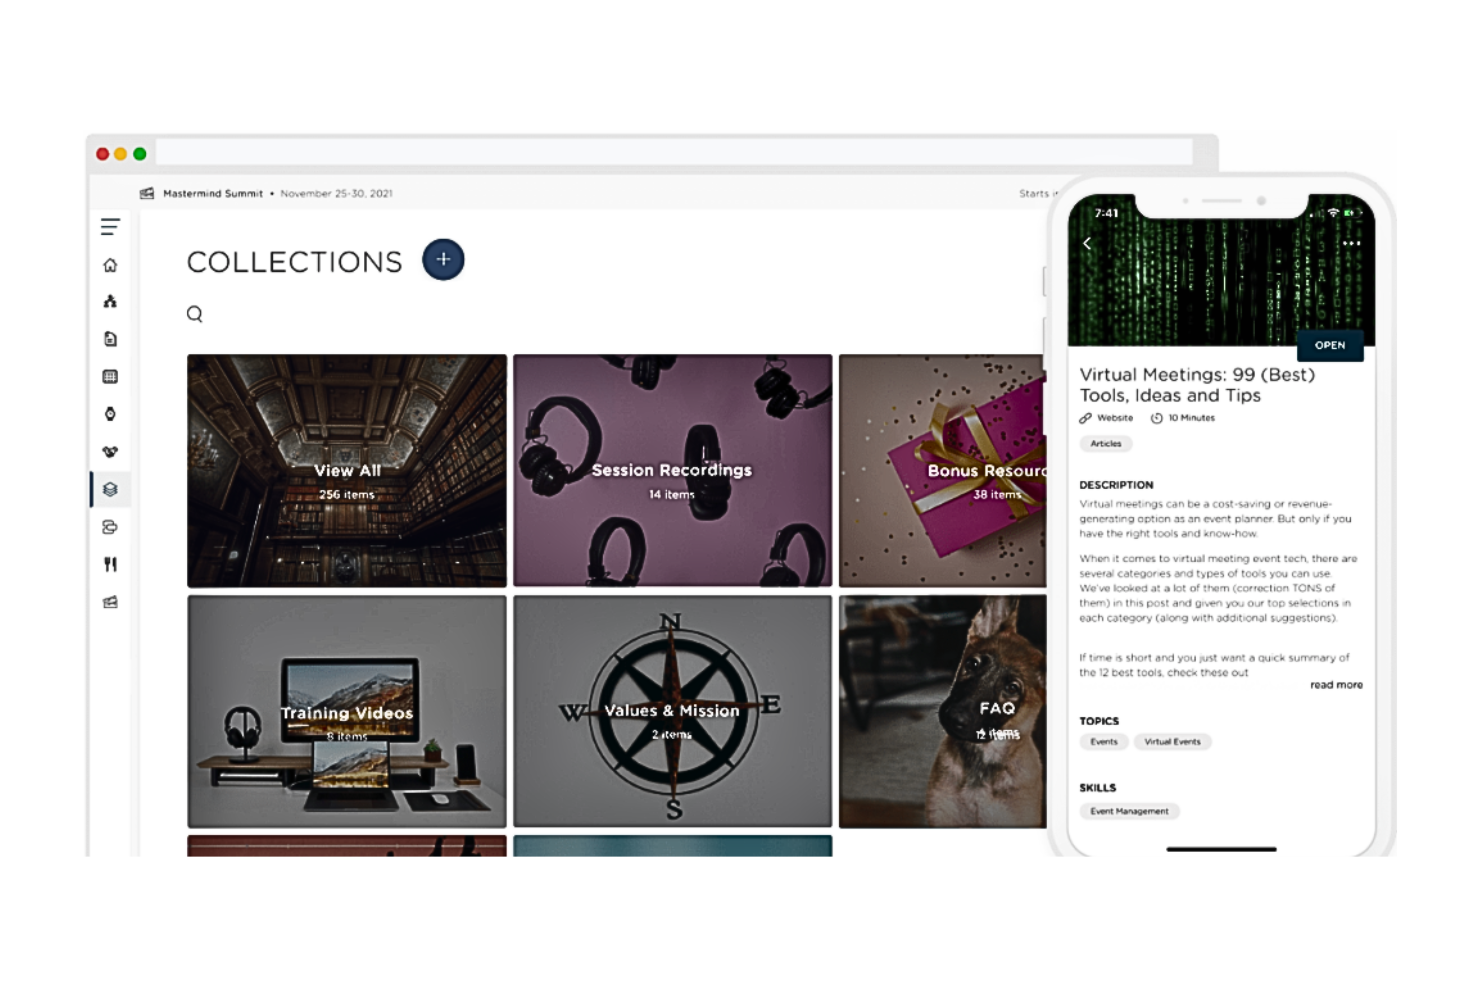Select the stacked layers collections icon
Image resolution: width=1480 pixels, height=987 pixels.
click(110, 489)
